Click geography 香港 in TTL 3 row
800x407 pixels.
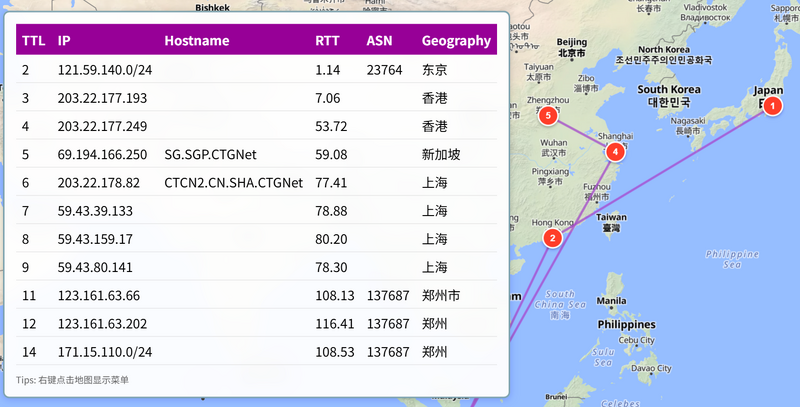435,97
